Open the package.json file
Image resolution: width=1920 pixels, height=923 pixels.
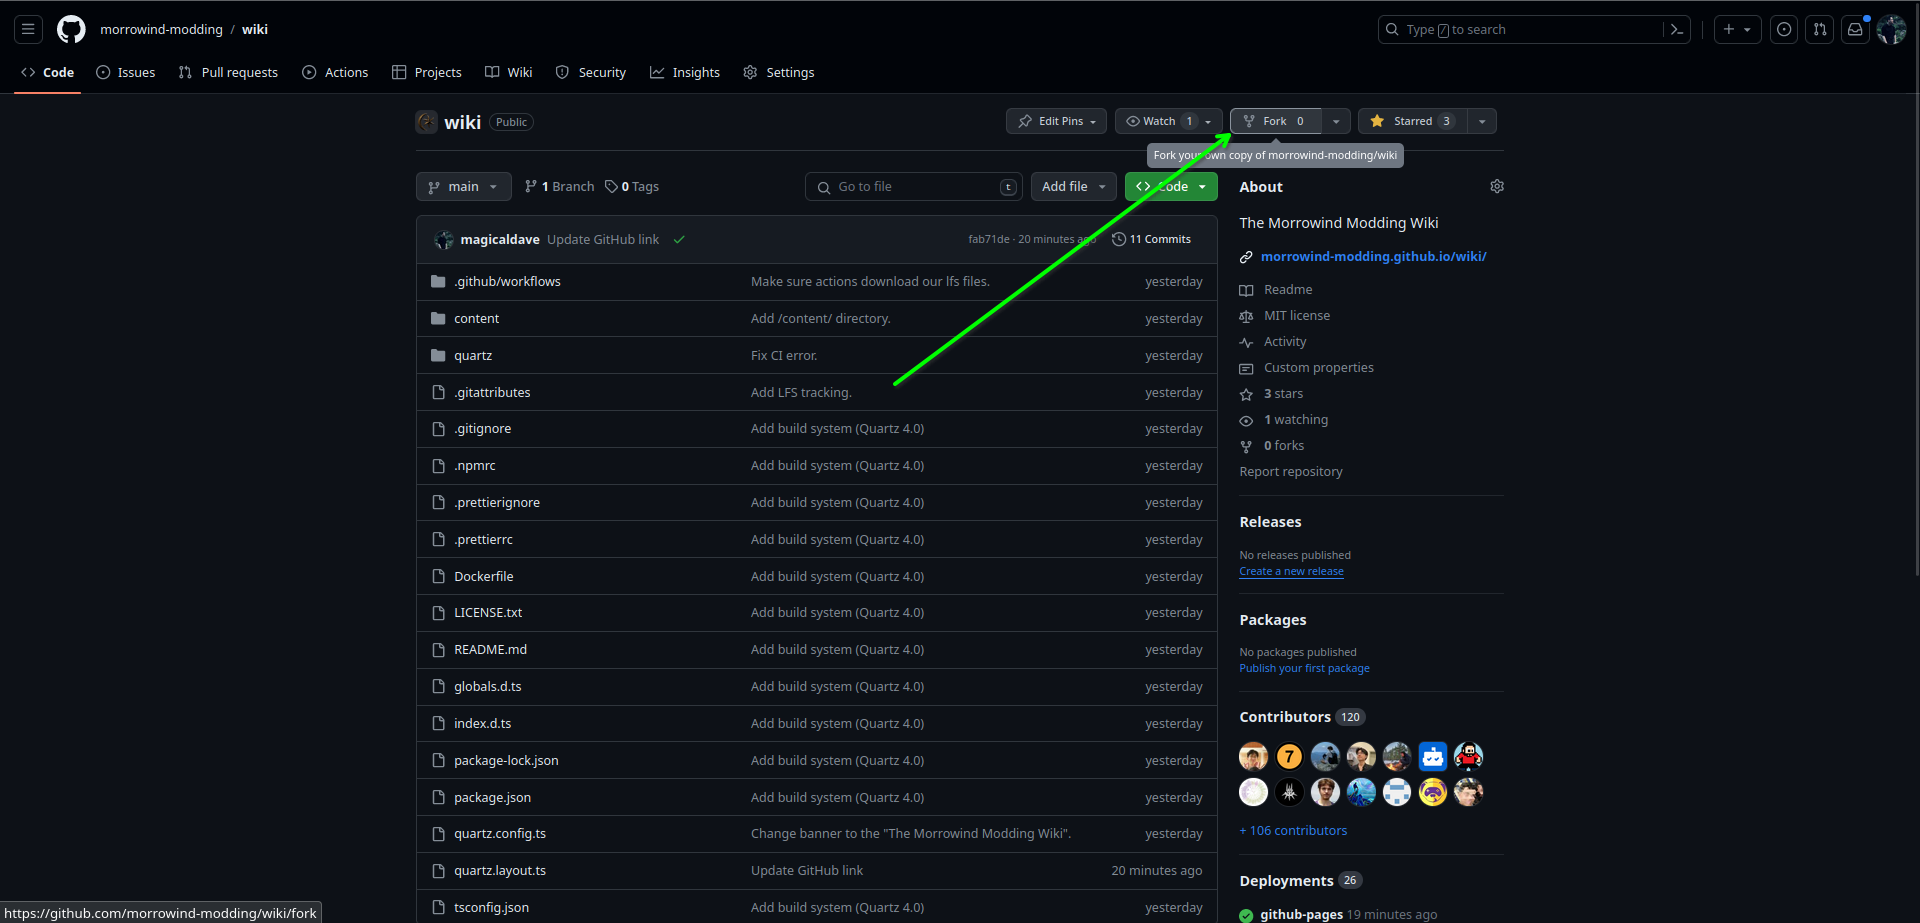point(492,798)
